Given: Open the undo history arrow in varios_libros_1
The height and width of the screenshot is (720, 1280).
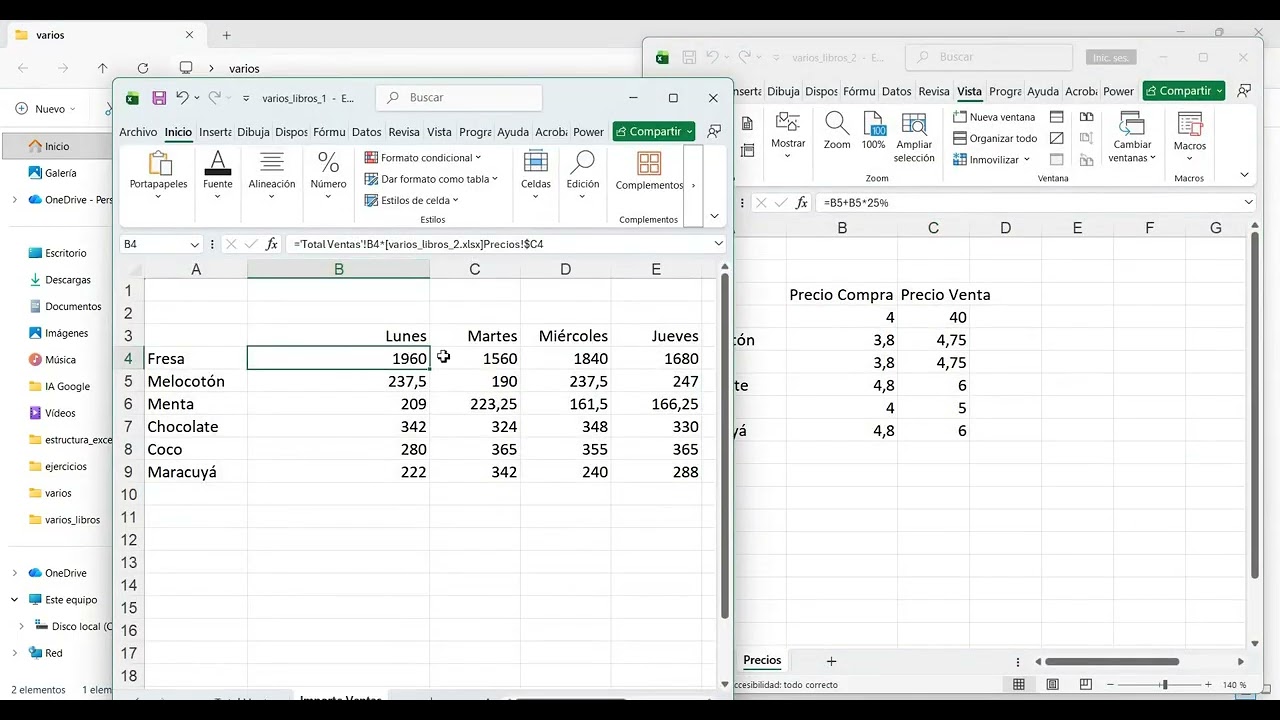Looking at the screenshot, I should point(197,98).
